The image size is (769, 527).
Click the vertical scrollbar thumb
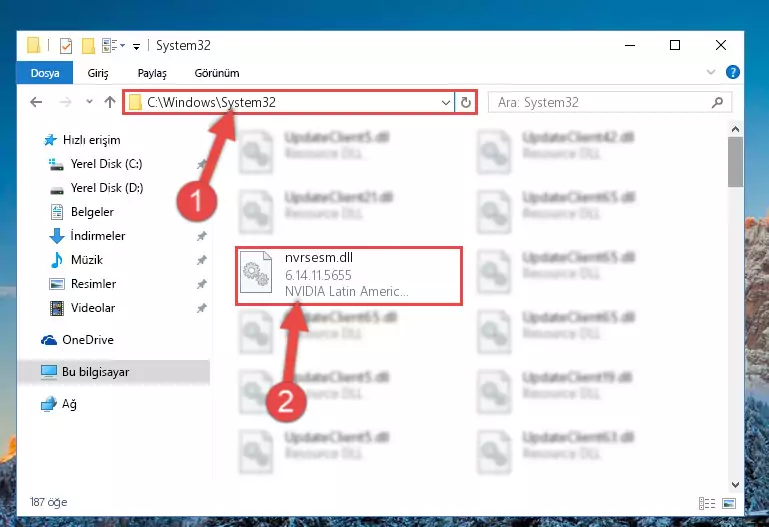tap(735, 162)
